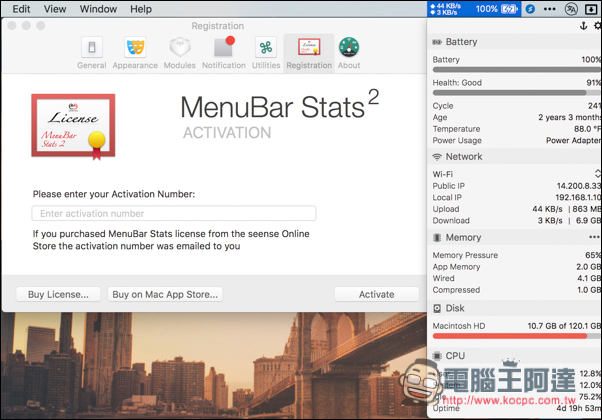Click the Cycle row in Battery section
This screenshot has width=602, height=420.
[517, 106]
